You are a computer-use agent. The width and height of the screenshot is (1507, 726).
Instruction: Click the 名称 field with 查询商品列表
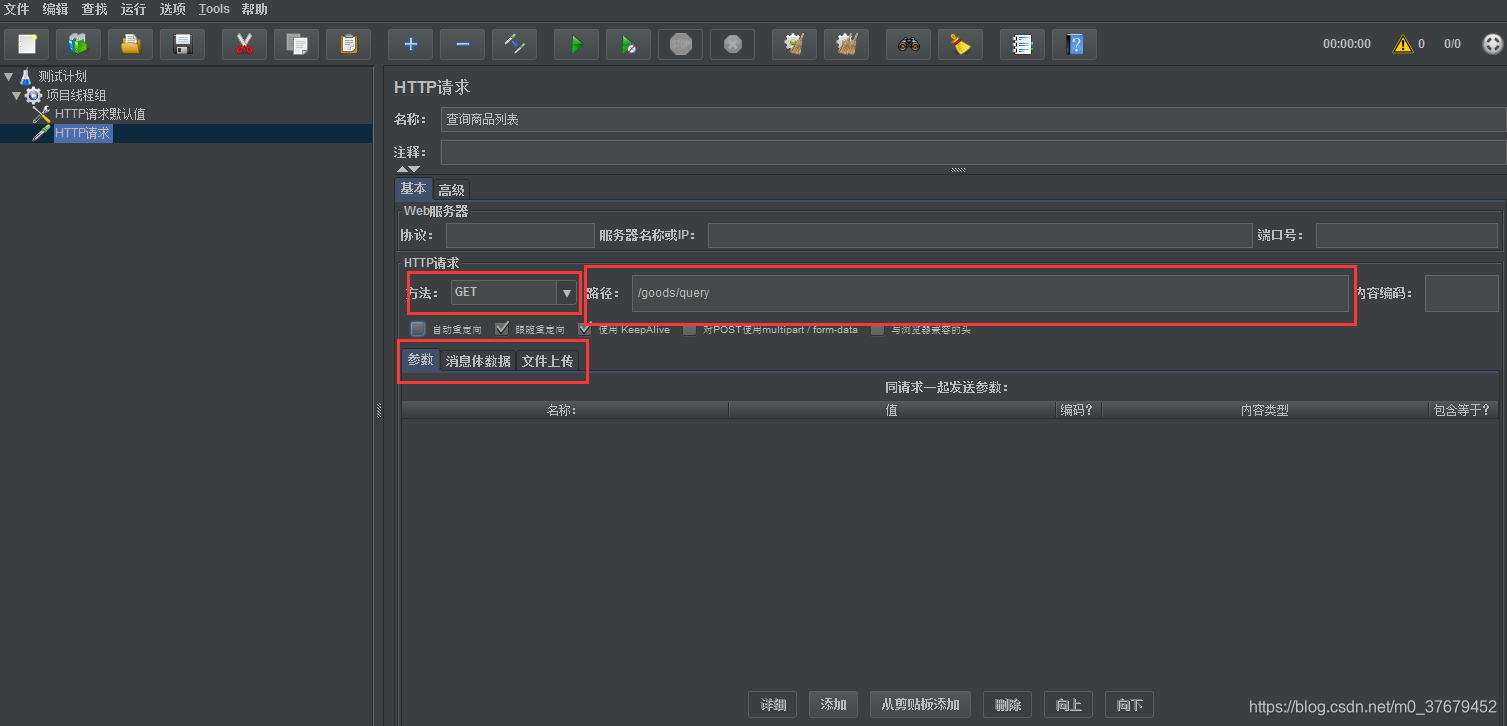tap(973, 119)
